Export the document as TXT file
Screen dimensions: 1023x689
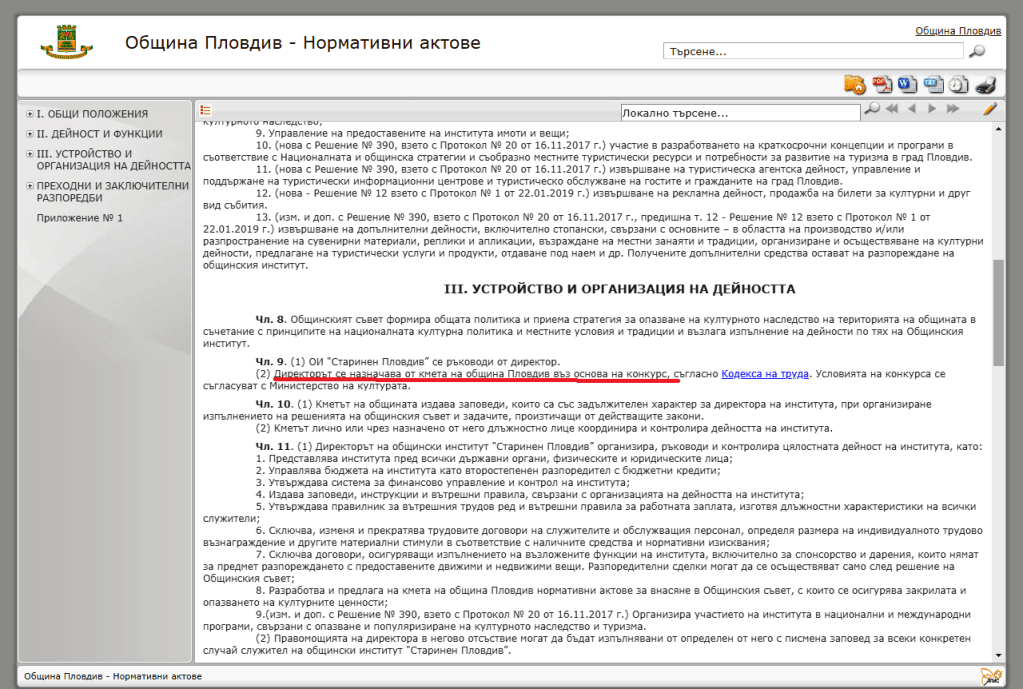[933, 84]
